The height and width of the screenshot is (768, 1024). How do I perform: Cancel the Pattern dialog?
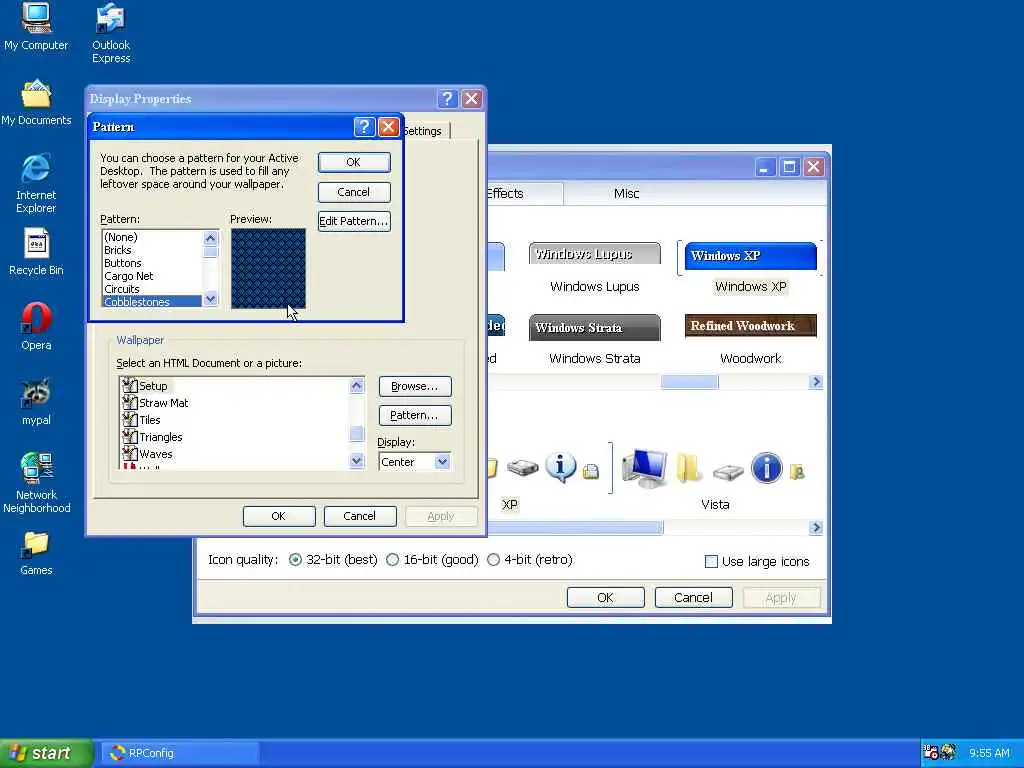[354, 192]
